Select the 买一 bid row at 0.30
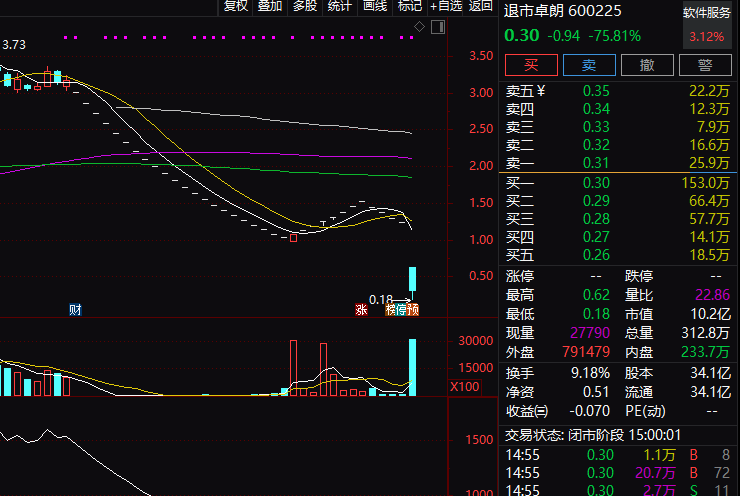740x496 pixels. coord(617,183)
